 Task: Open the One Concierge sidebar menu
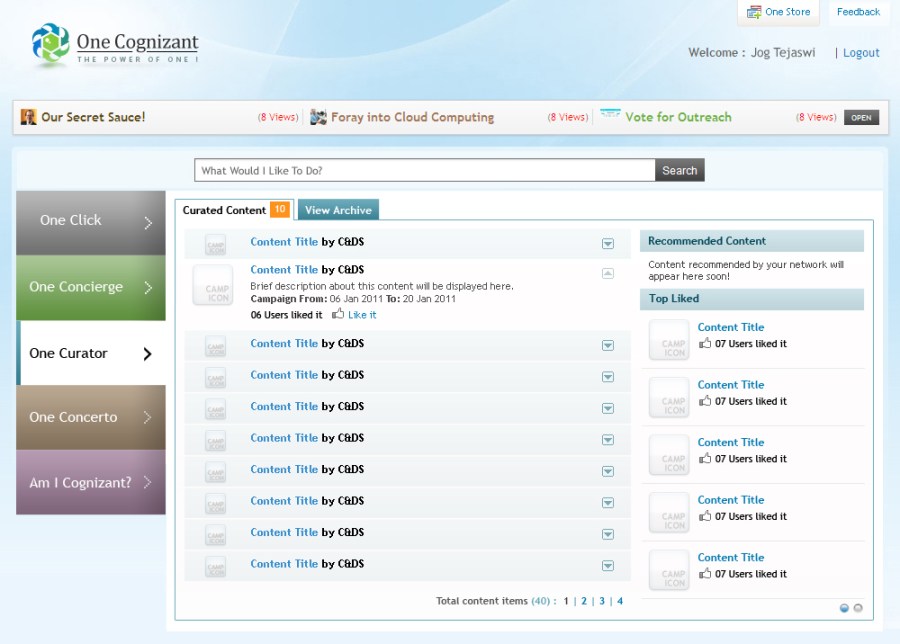pos(91,287)
